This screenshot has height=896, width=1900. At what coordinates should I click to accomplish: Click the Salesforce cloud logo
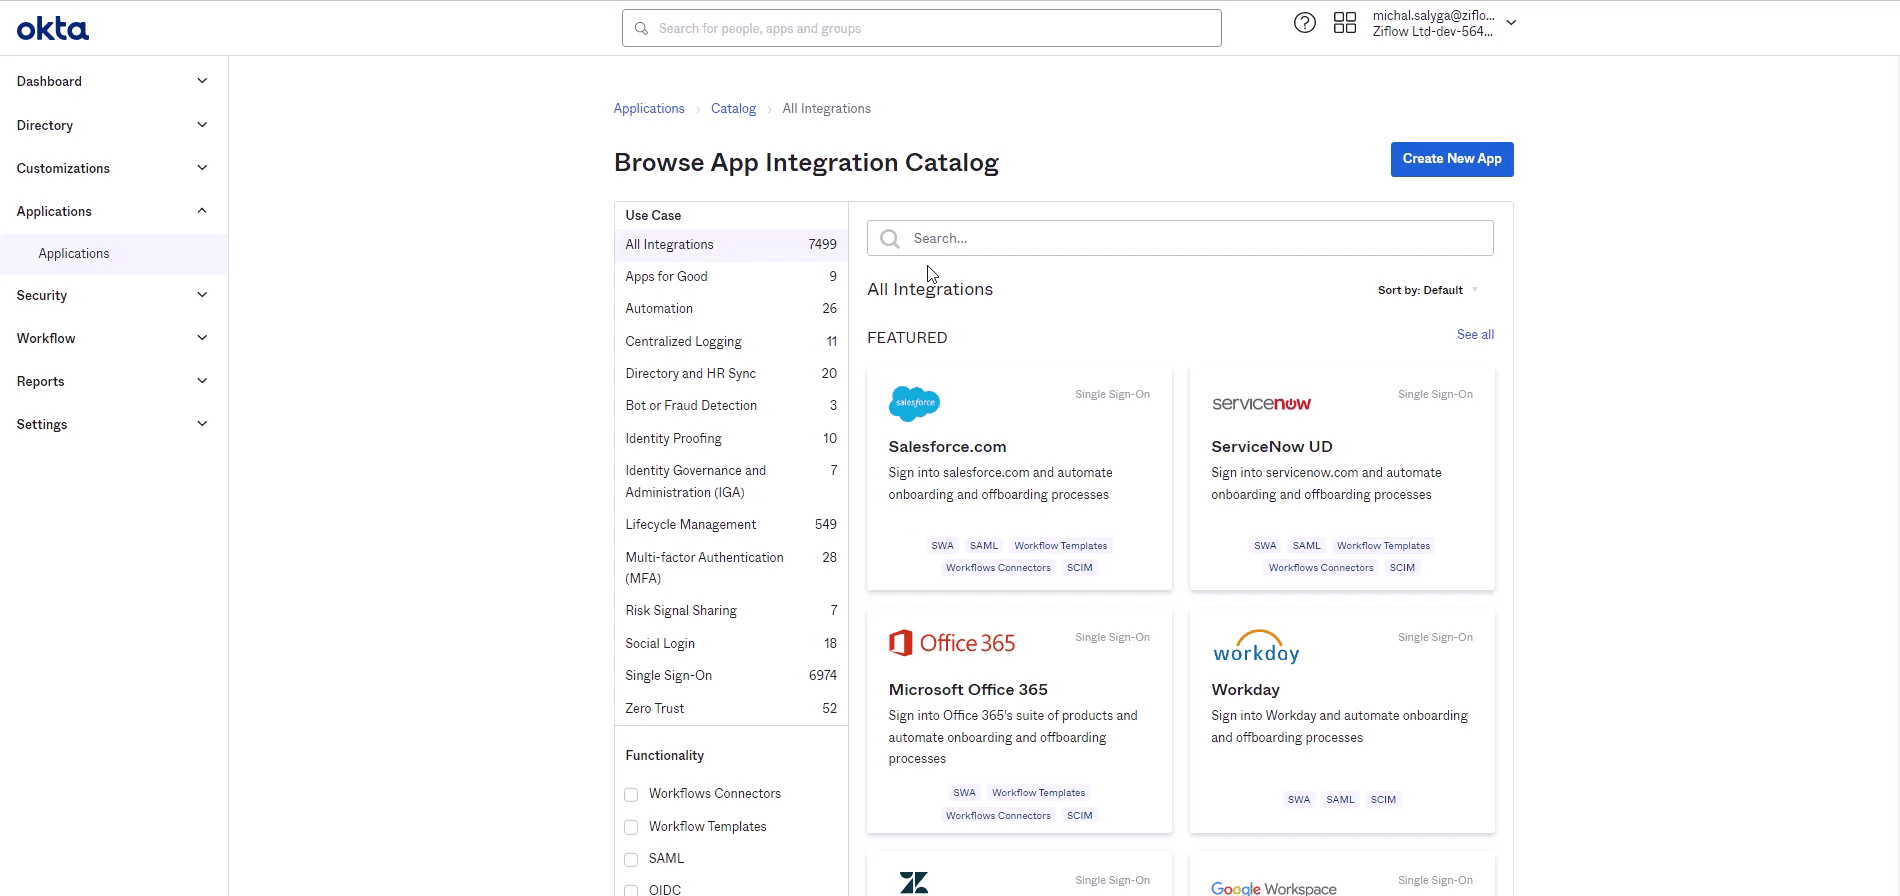[914, 403]
